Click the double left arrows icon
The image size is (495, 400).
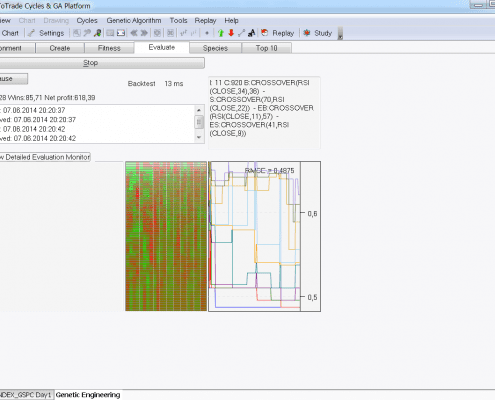[134, 33]
